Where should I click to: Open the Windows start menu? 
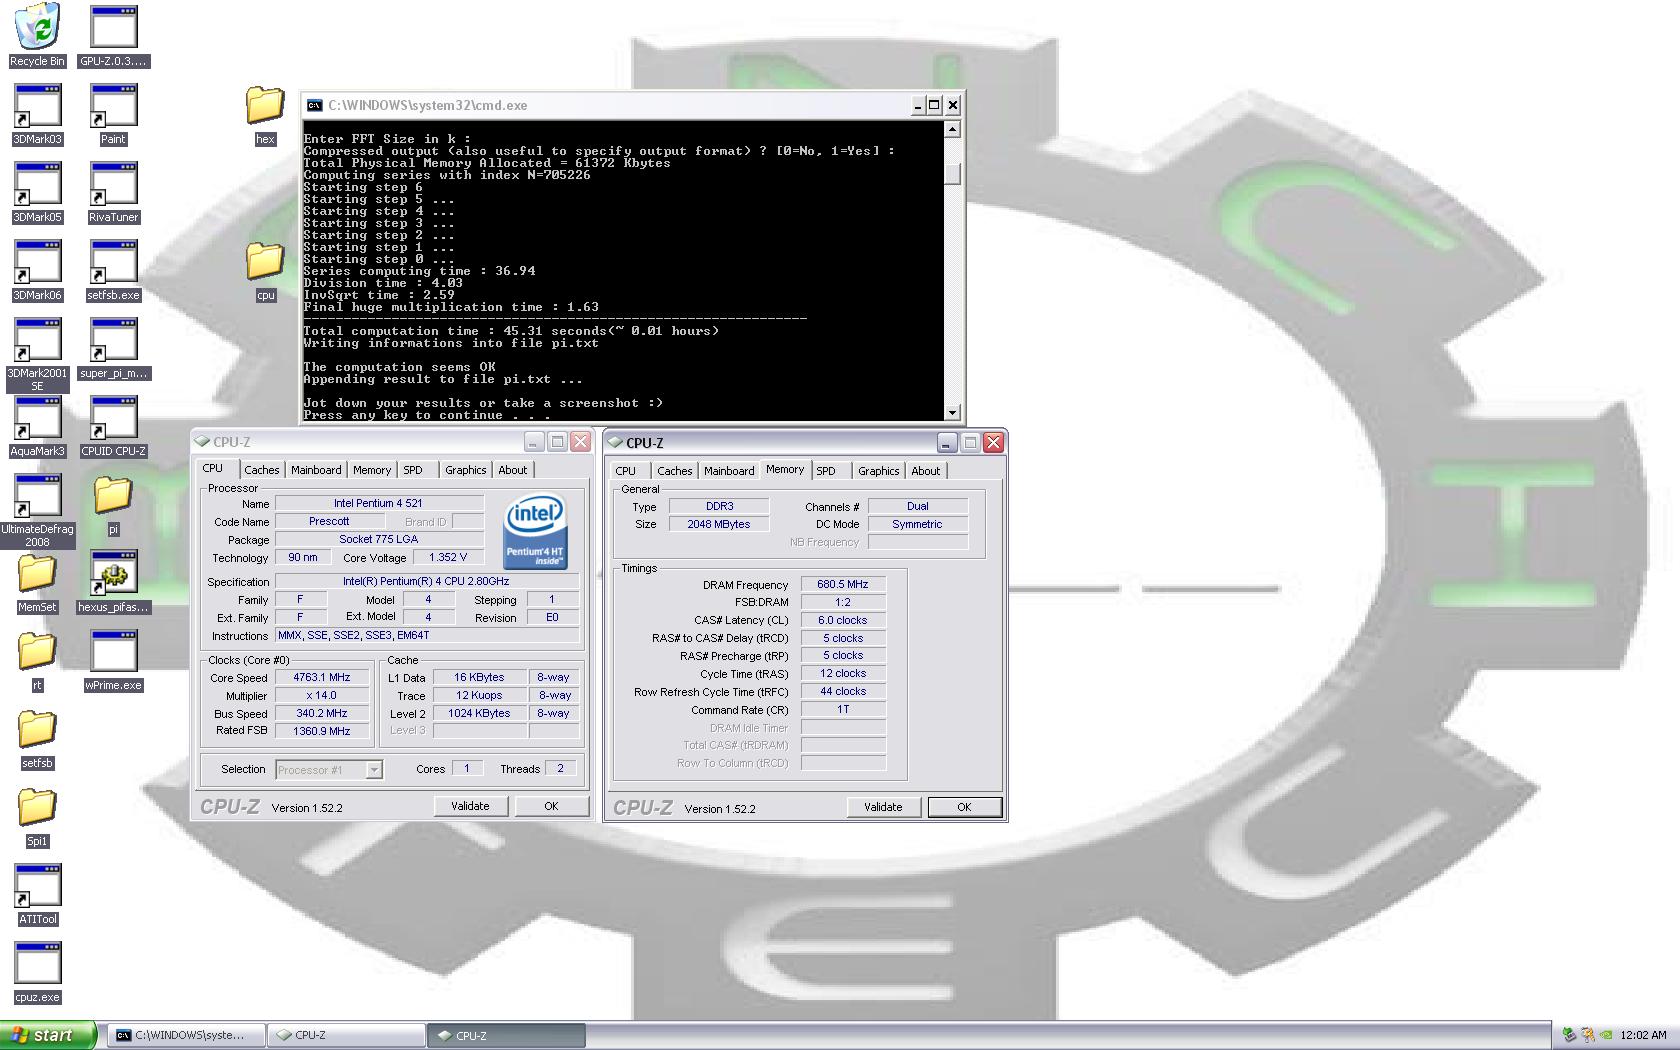point(48,1036)
